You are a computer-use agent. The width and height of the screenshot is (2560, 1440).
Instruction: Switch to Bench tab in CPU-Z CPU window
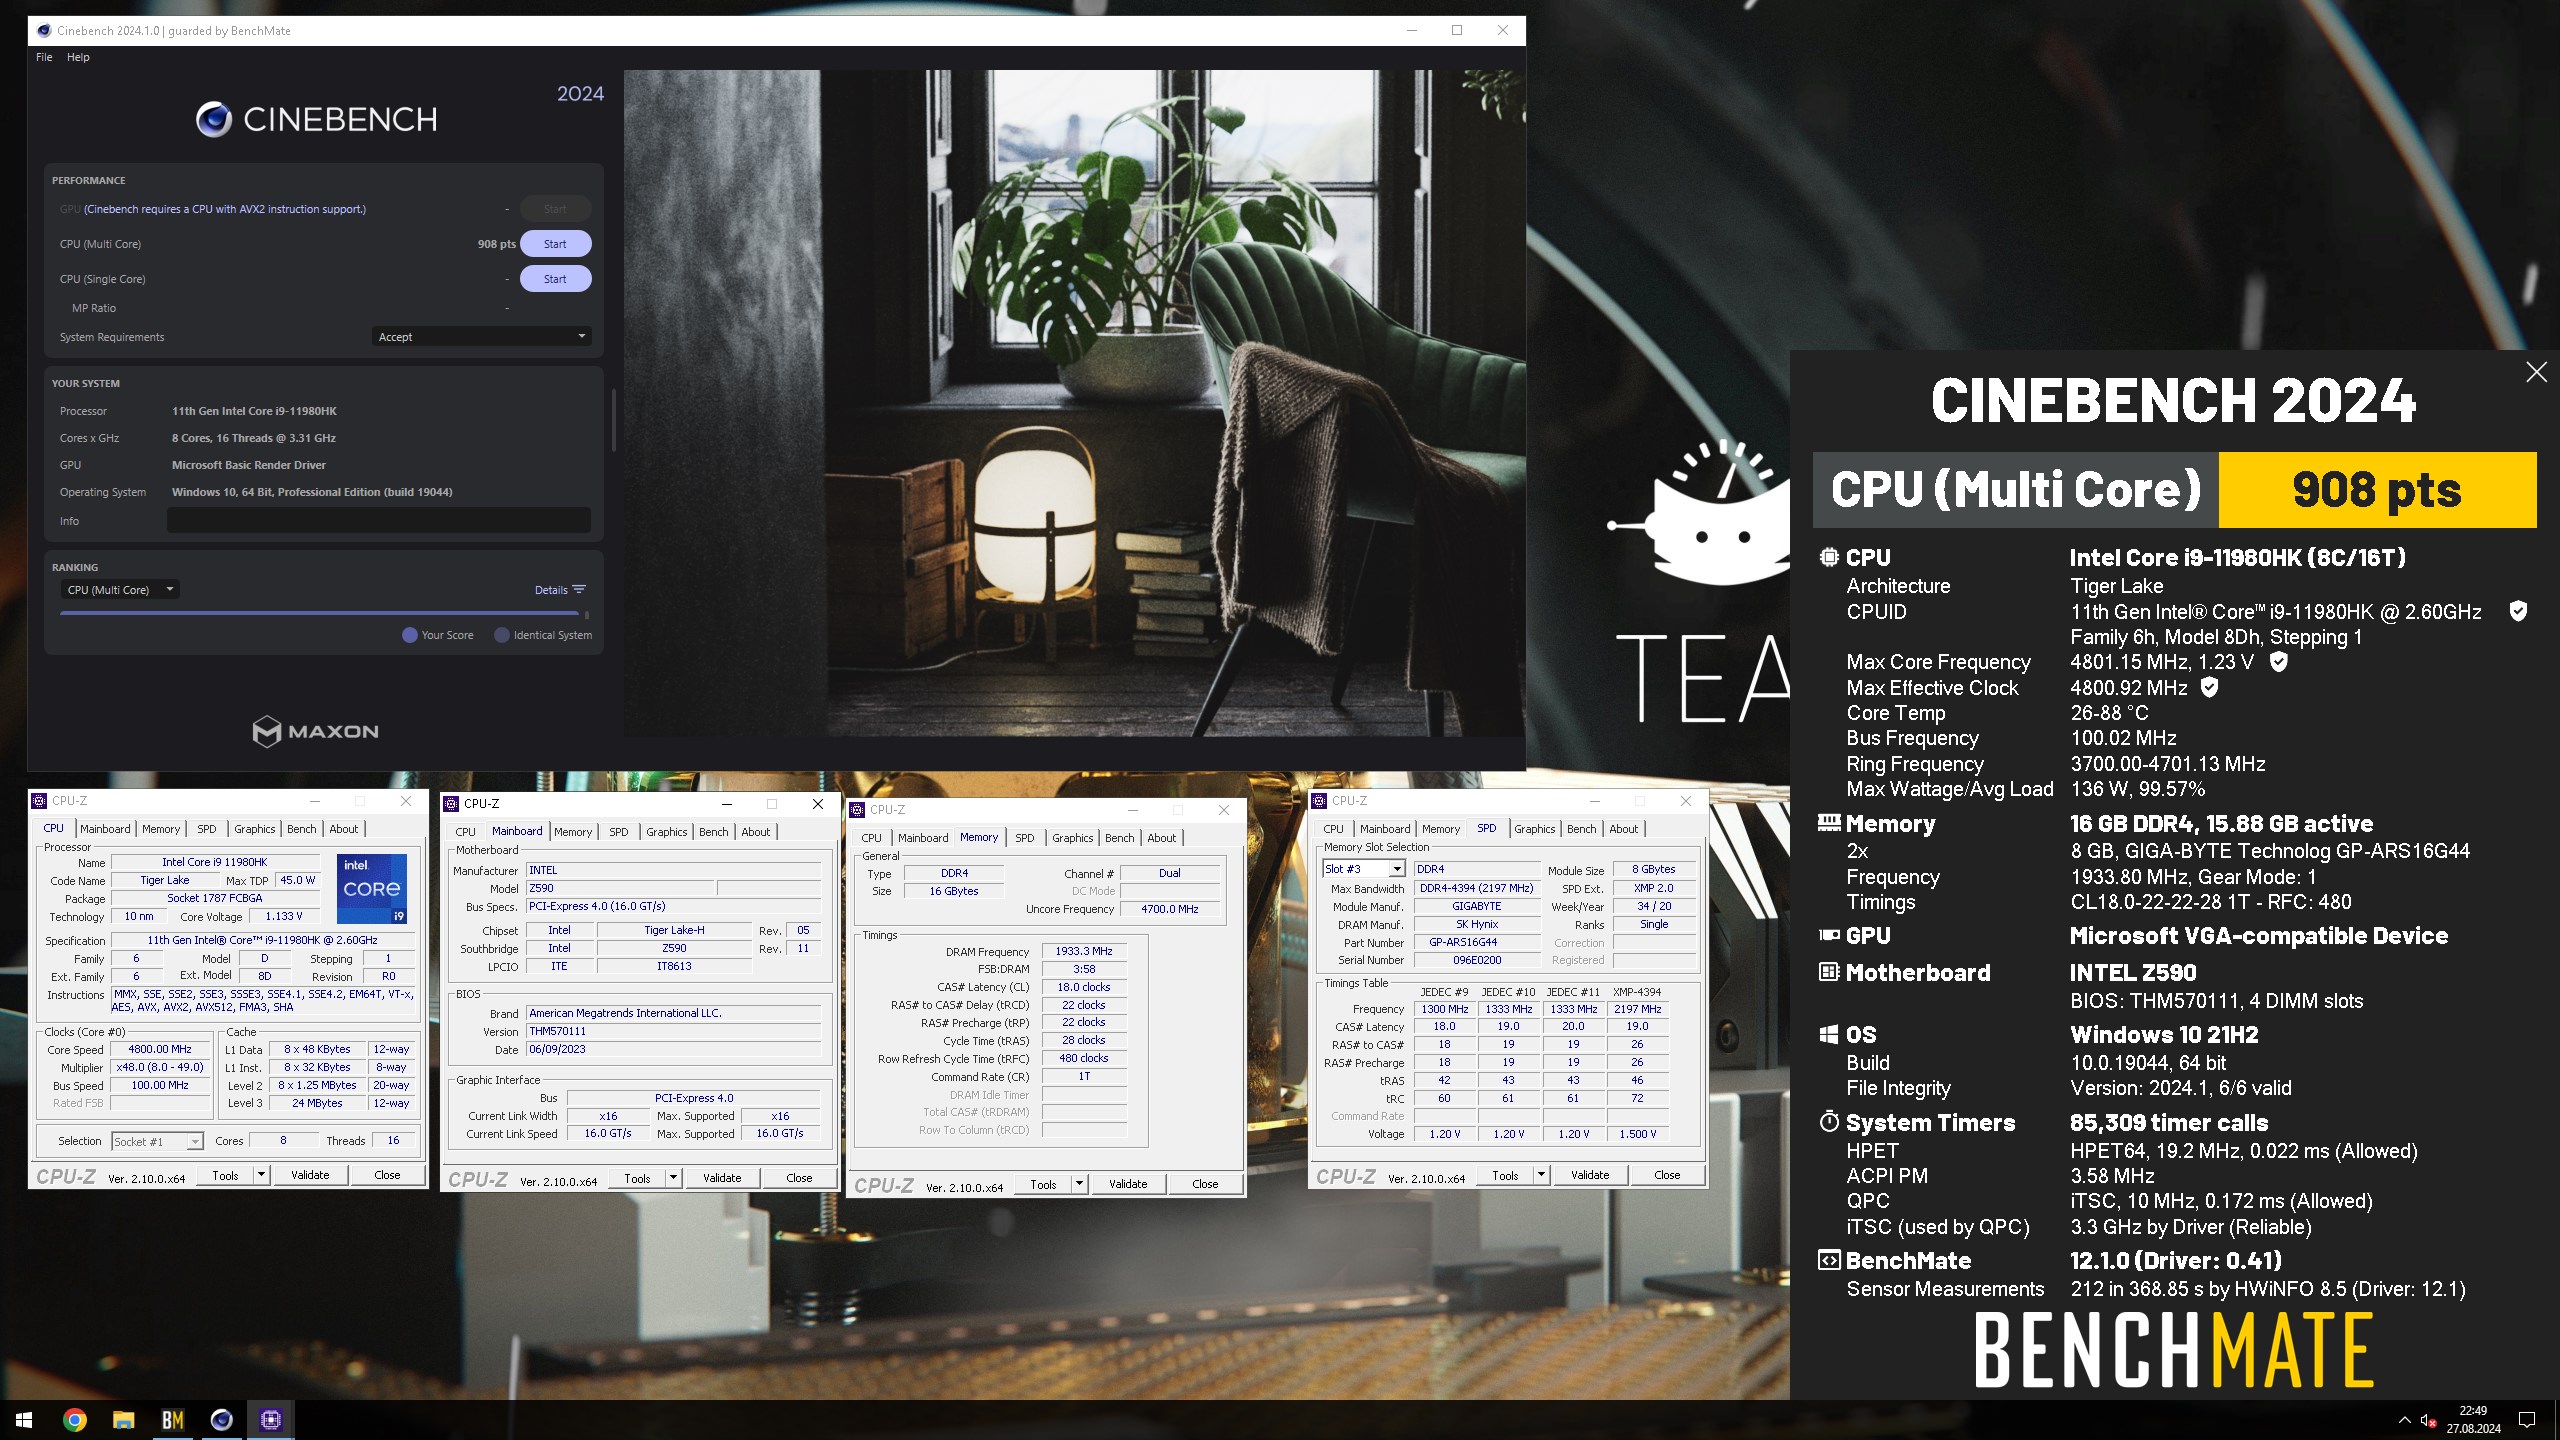(x=301, y=829)
